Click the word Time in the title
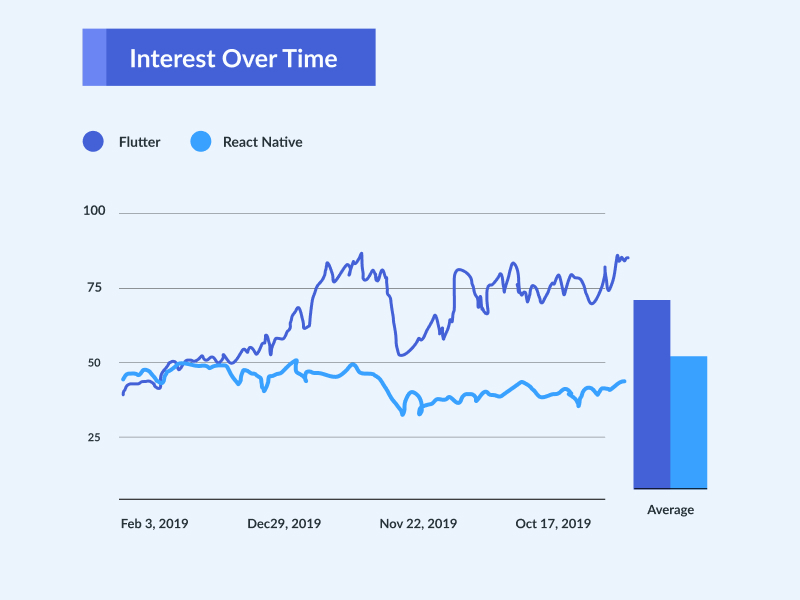 click(x=310, y=58)
